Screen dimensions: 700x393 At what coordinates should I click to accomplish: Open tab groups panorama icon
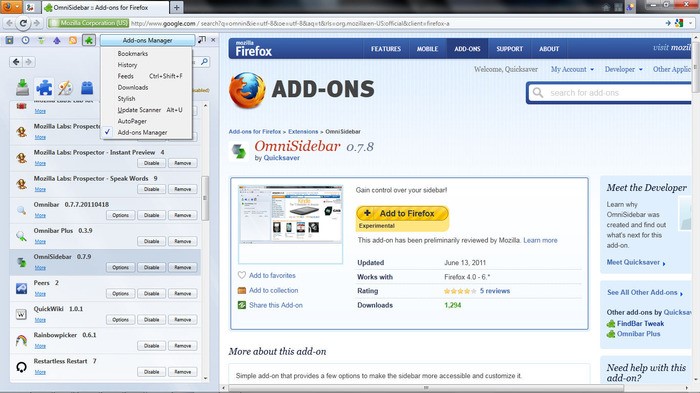coord(618,7)
